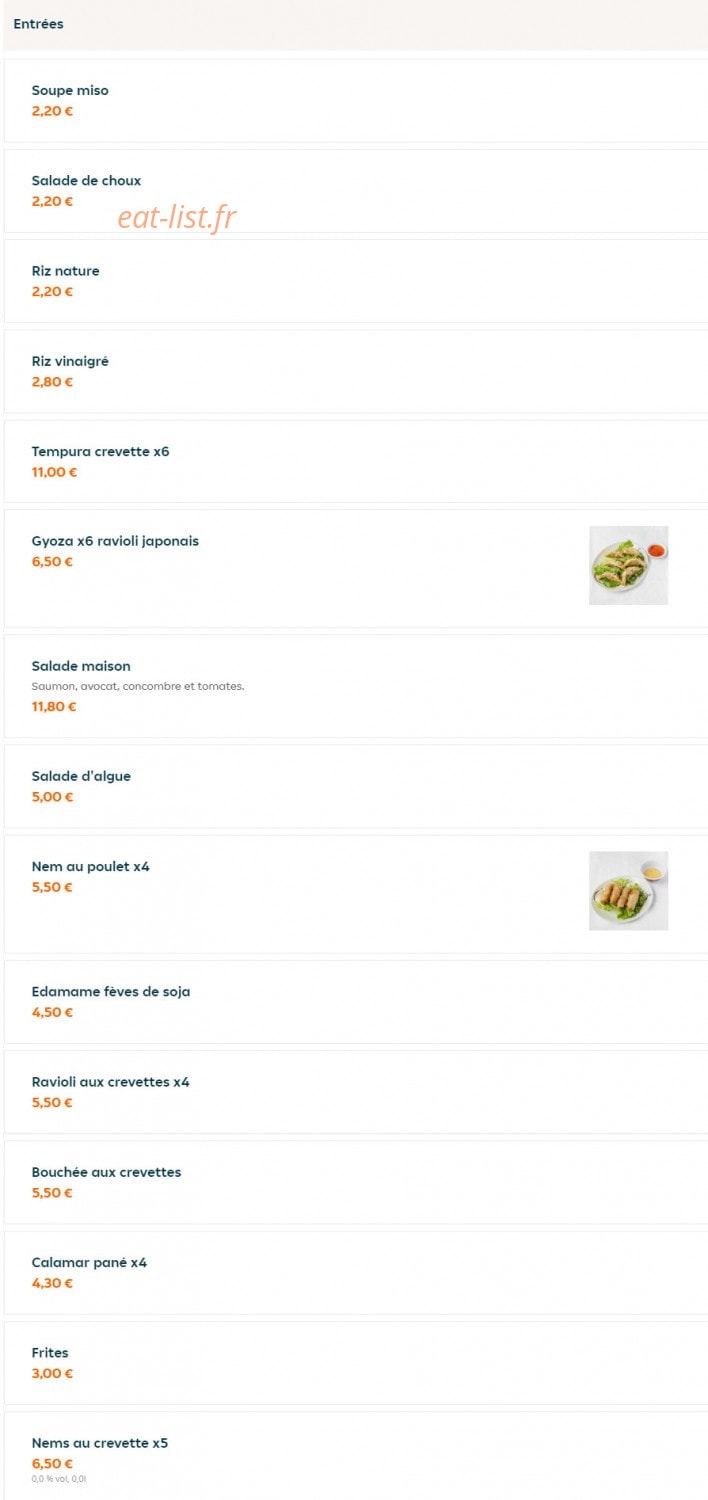Choose the Riz vinaigré item

[x=356, y=371]
